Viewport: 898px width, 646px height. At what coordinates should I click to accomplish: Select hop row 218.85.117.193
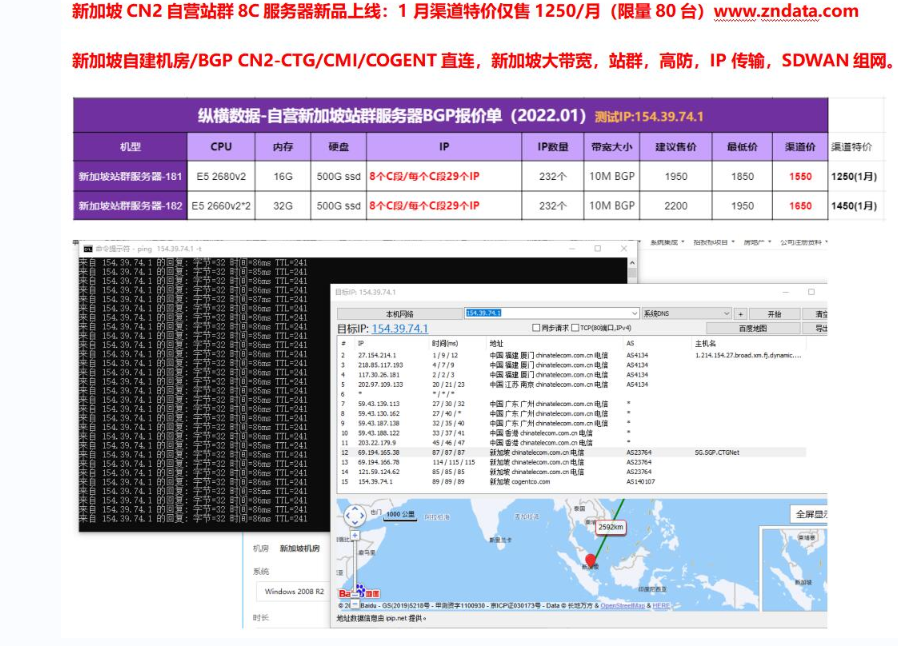point(571,365)
